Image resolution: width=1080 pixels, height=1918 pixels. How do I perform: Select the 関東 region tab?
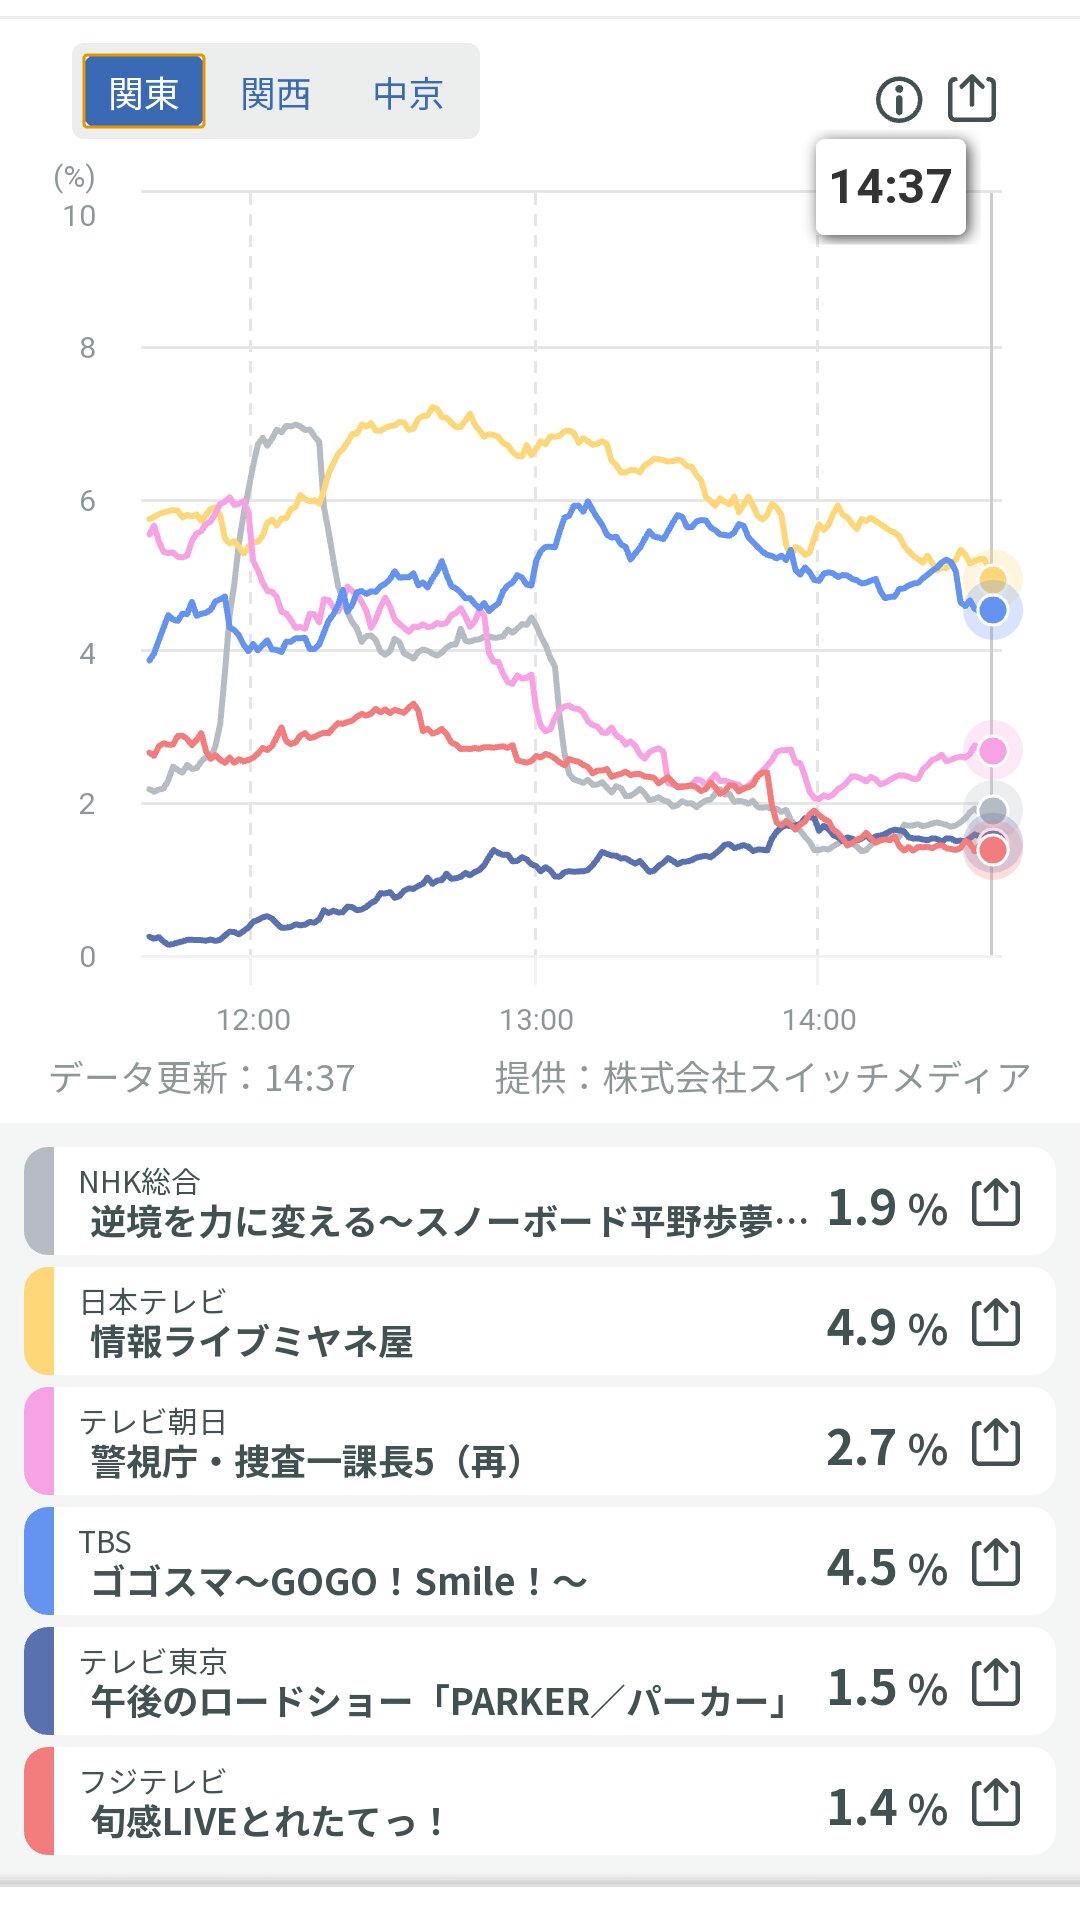point(143,92)
